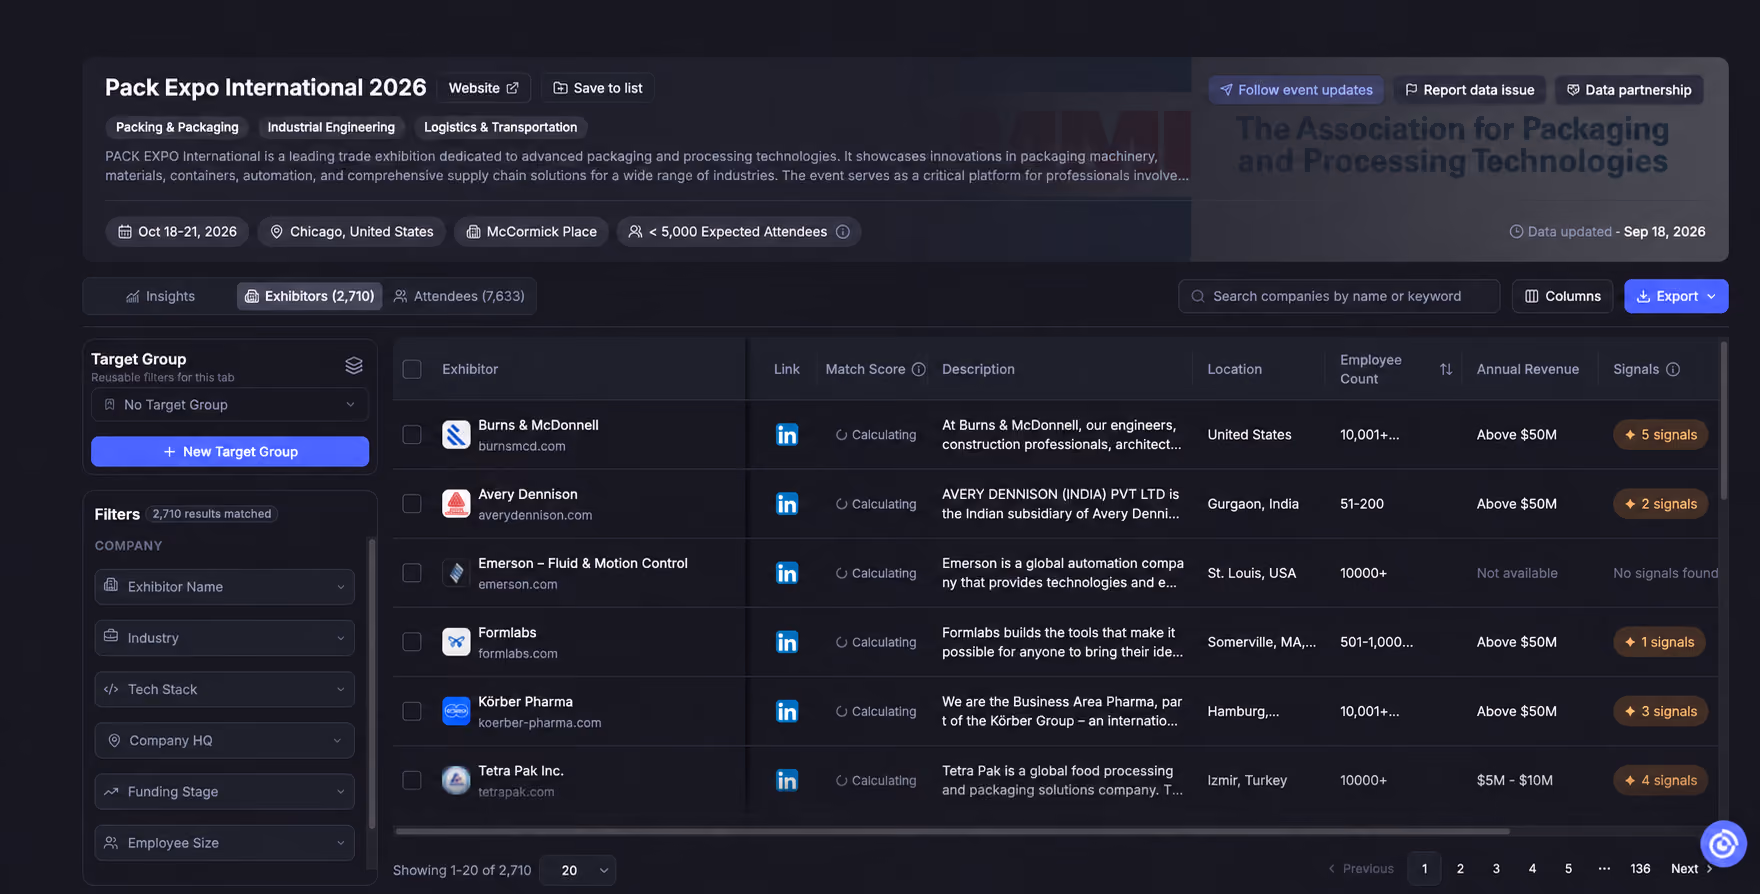
Task: Expand the Tech Stack filter
Action: (225, 689)
